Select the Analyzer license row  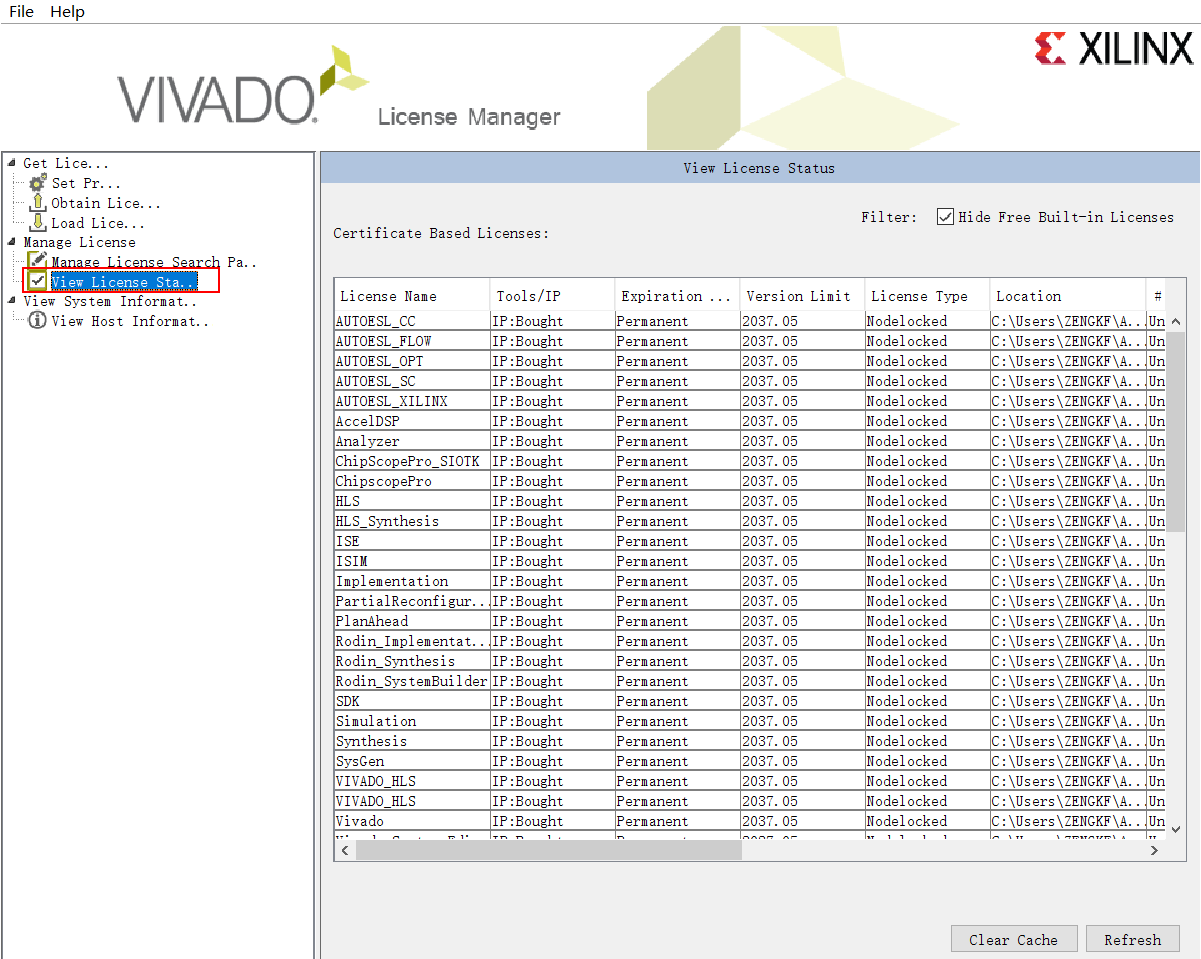750,441
